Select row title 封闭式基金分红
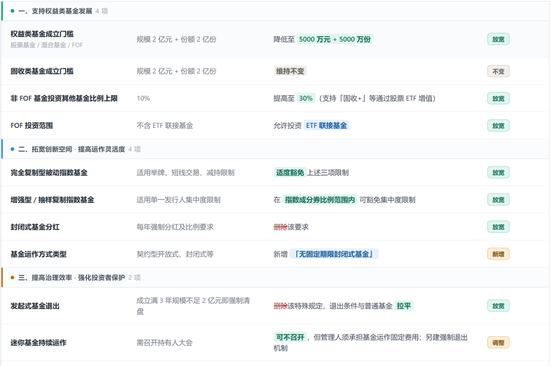This screenshot has height=366, width=550. pyautogui.click(x=35, y=227)
